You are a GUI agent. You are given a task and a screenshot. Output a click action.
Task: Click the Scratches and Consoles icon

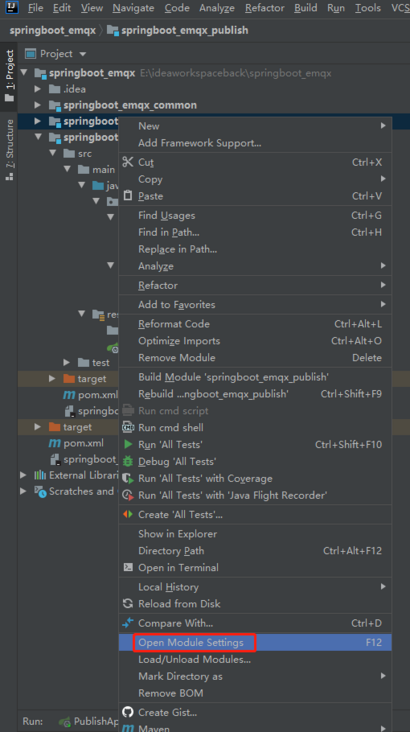(41, 491)
